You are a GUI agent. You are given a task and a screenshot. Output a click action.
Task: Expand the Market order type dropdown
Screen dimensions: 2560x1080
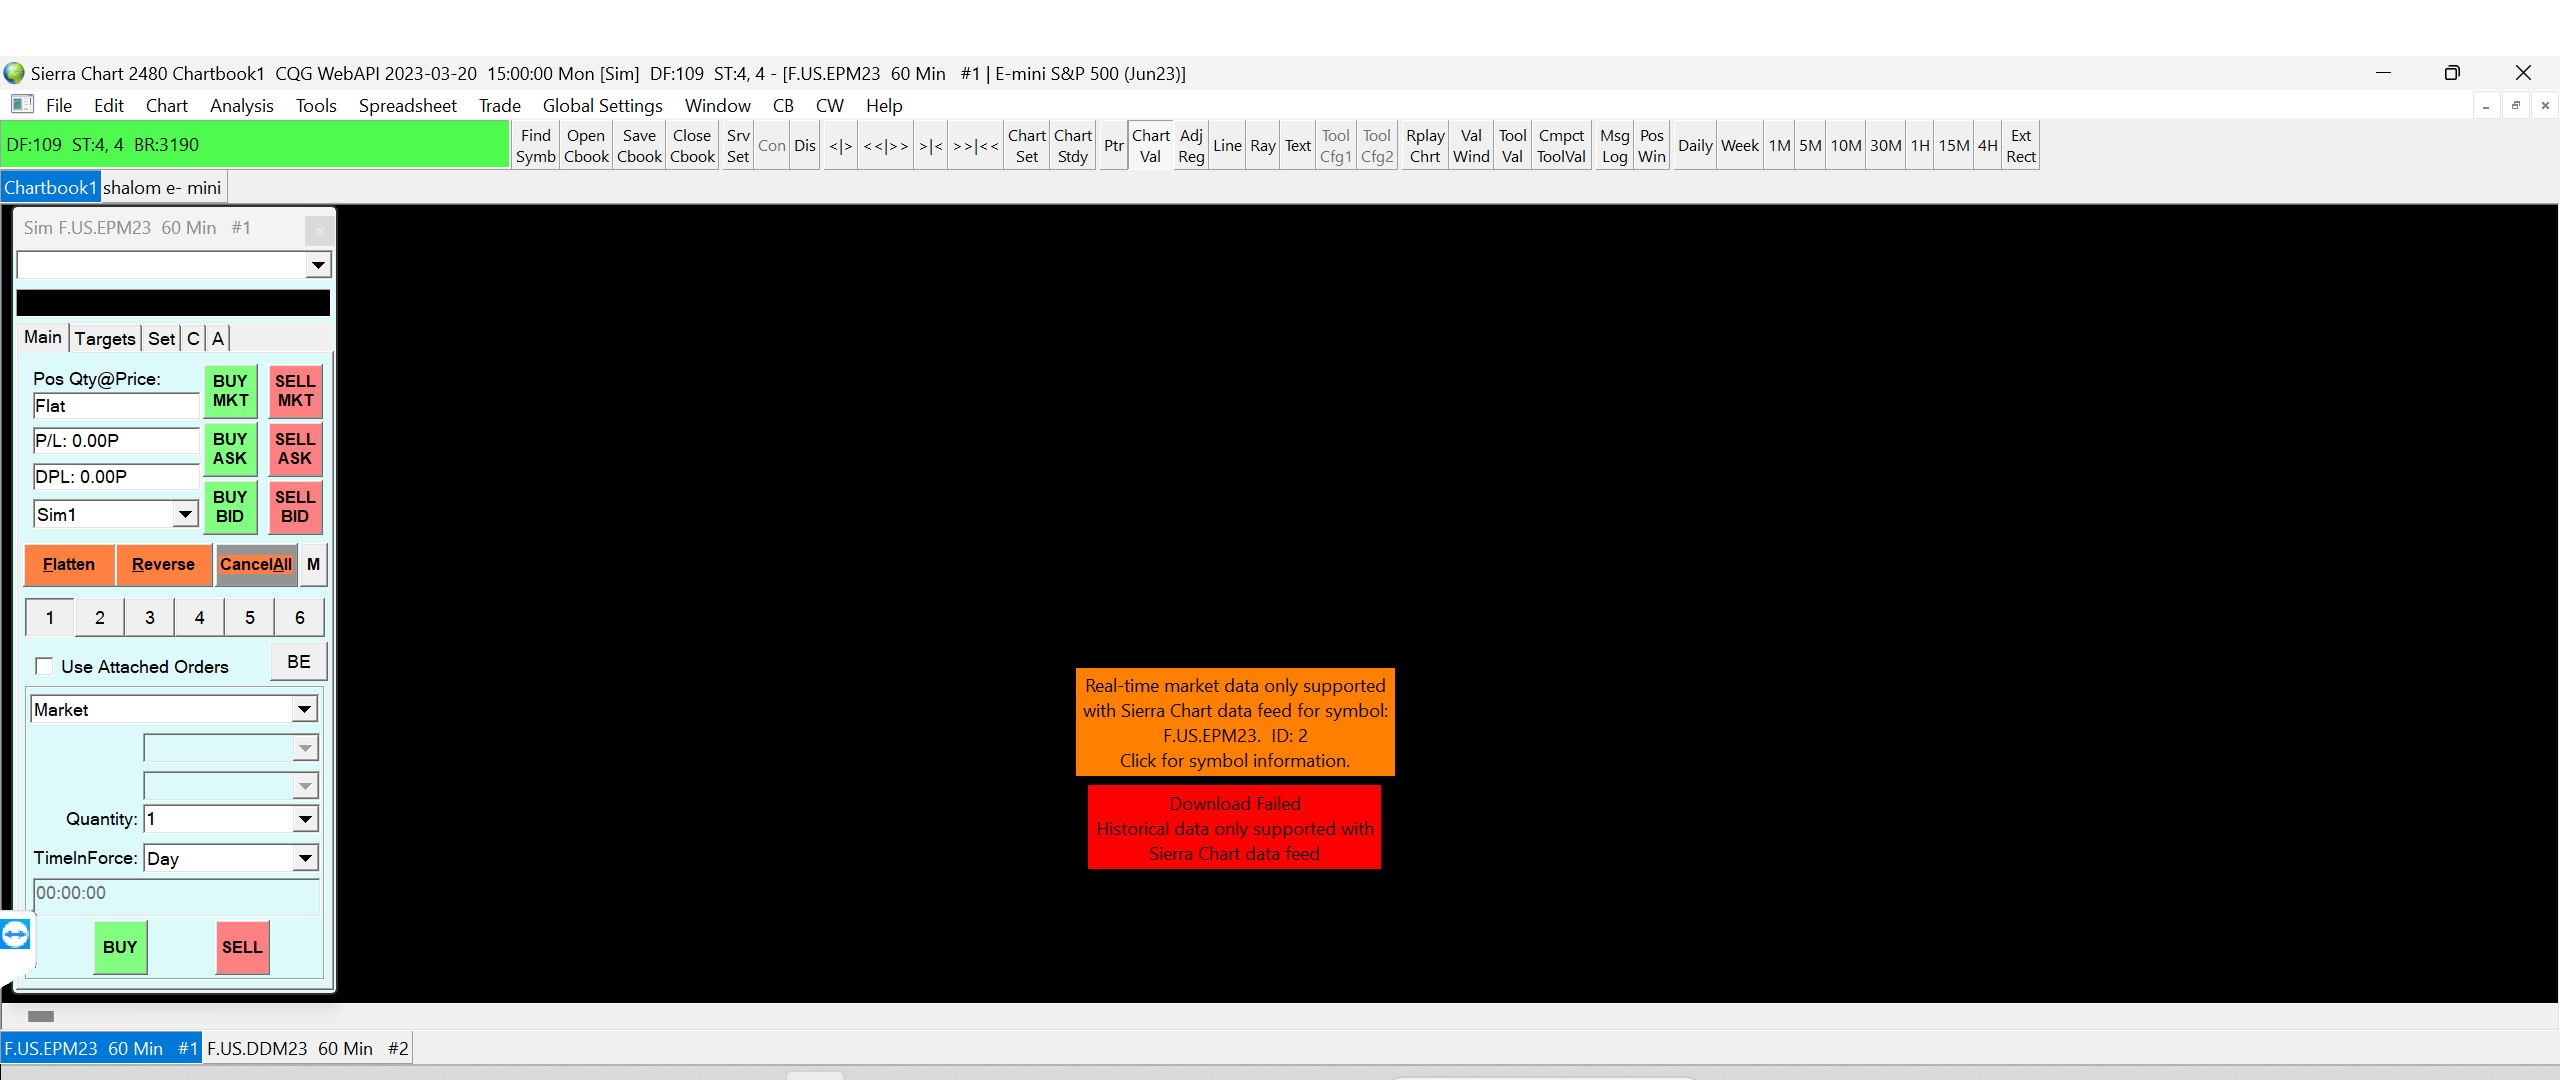[304, 710]
